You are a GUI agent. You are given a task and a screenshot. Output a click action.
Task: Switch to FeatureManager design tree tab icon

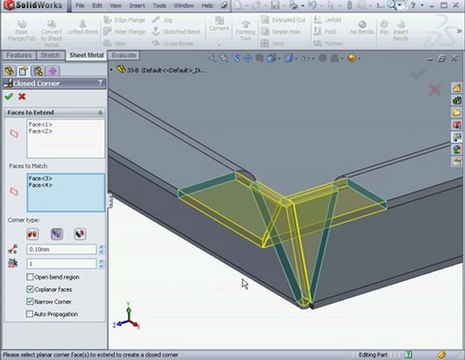click(9, 71)
